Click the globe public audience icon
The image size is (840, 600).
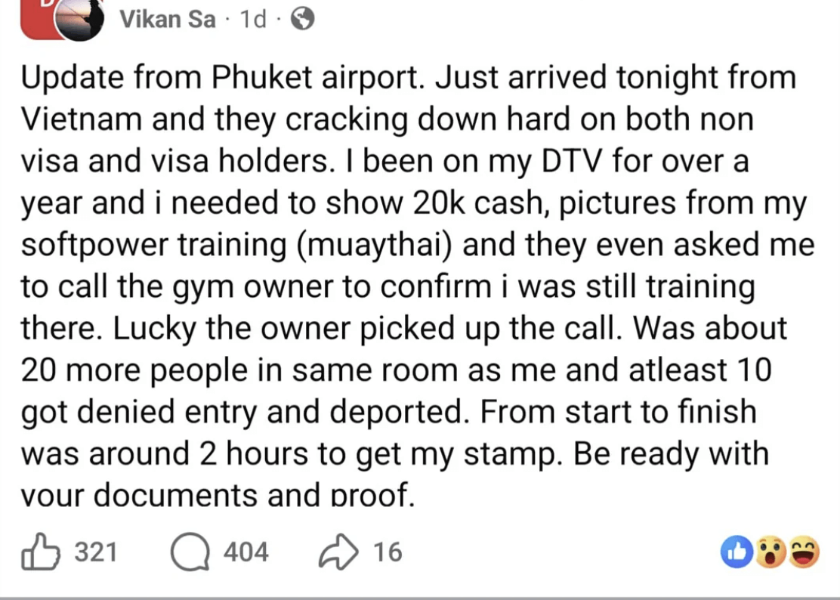coord(300,19)
